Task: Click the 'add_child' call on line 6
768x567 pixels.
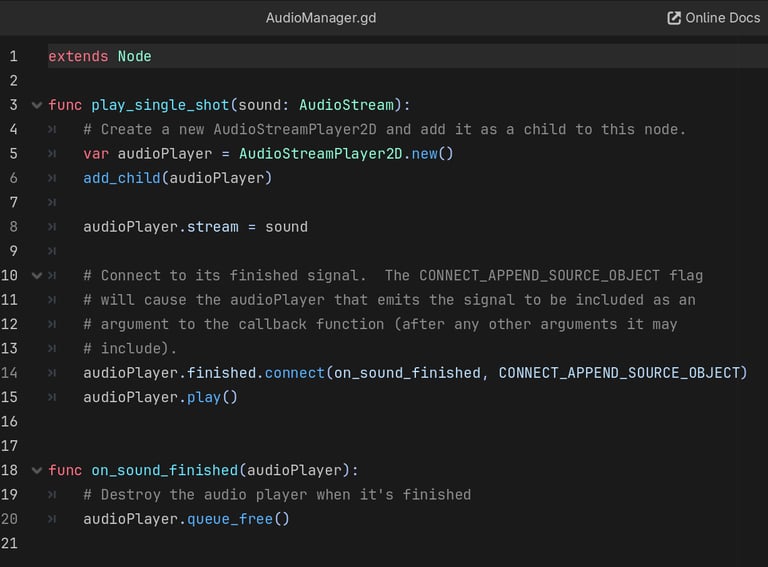Action: pos(121,178)
